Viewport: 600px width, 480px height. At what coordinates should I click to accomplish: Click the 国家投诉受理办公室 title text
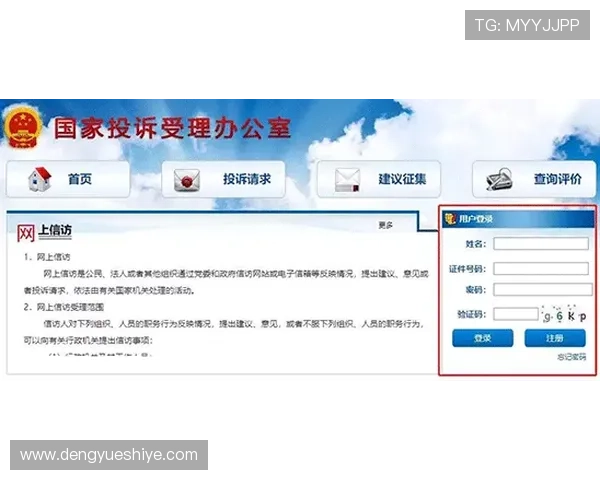coord(172,128)
